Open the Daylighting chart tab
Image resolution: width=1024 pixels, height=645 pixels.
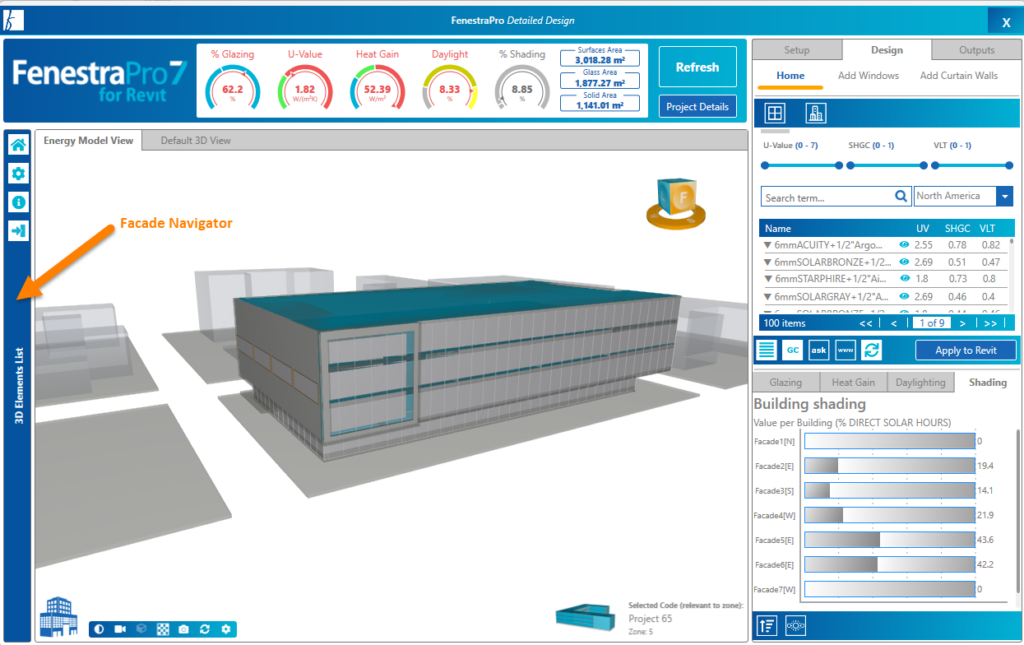coord(920,383)
